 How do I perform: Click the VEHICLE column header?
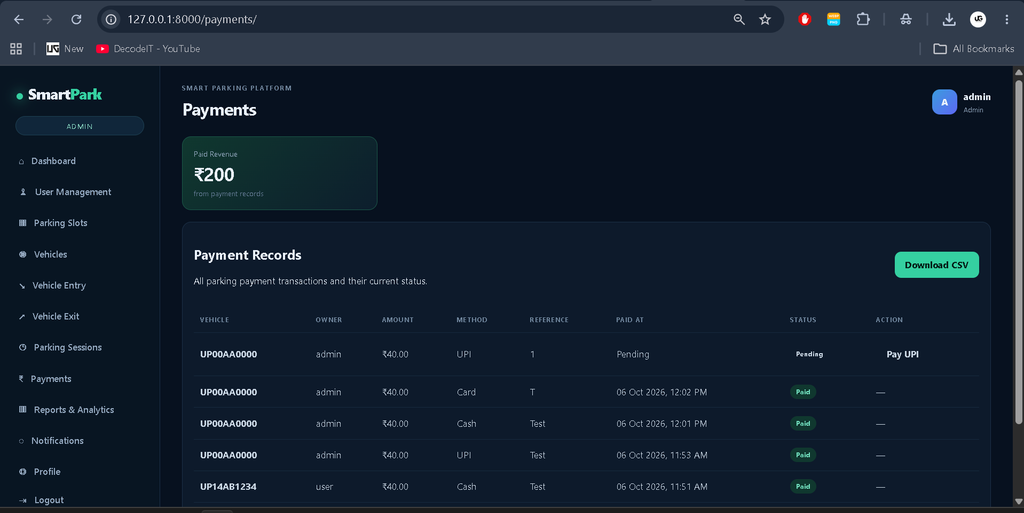[x=214, y=320]
